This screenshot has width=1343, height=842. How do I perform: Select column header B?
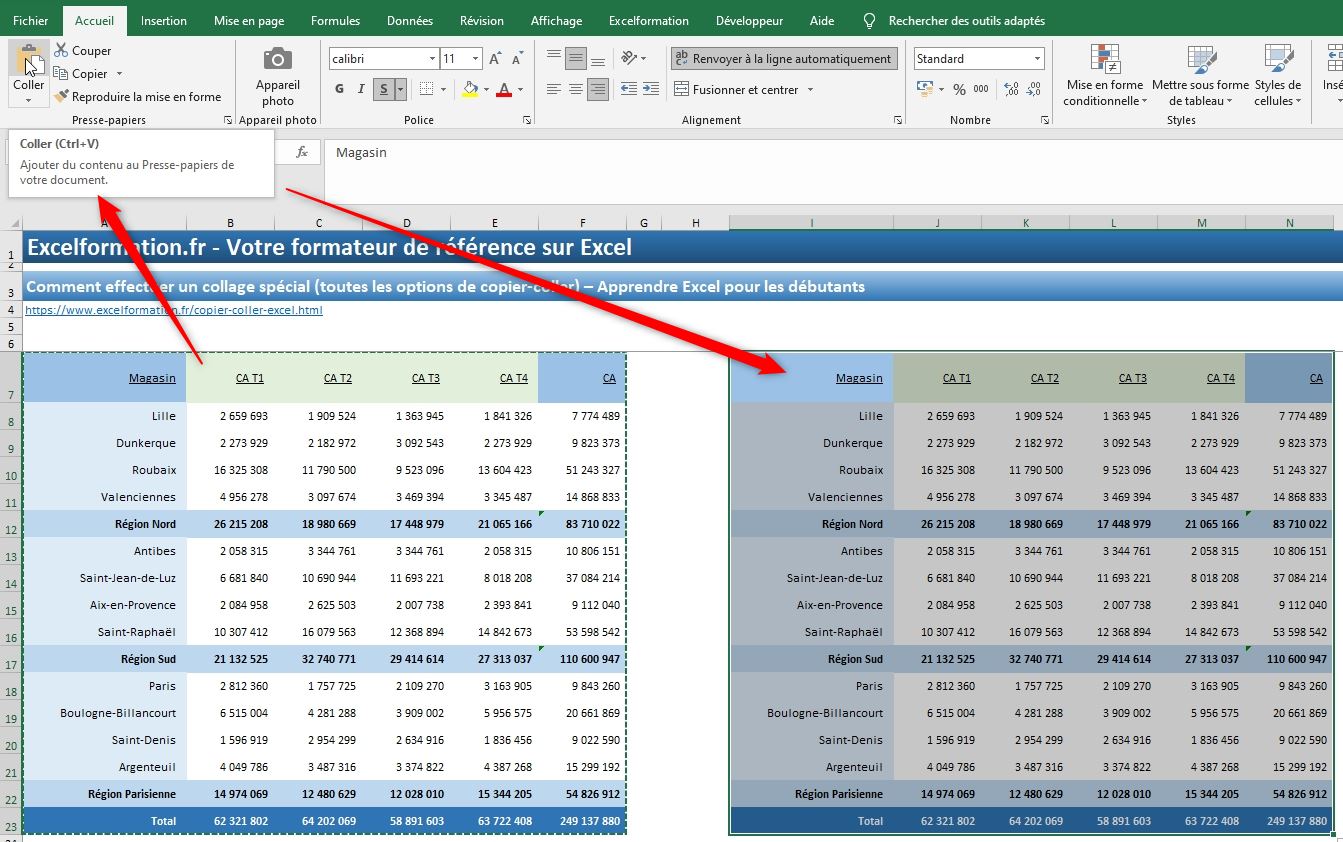pos(231,223)
